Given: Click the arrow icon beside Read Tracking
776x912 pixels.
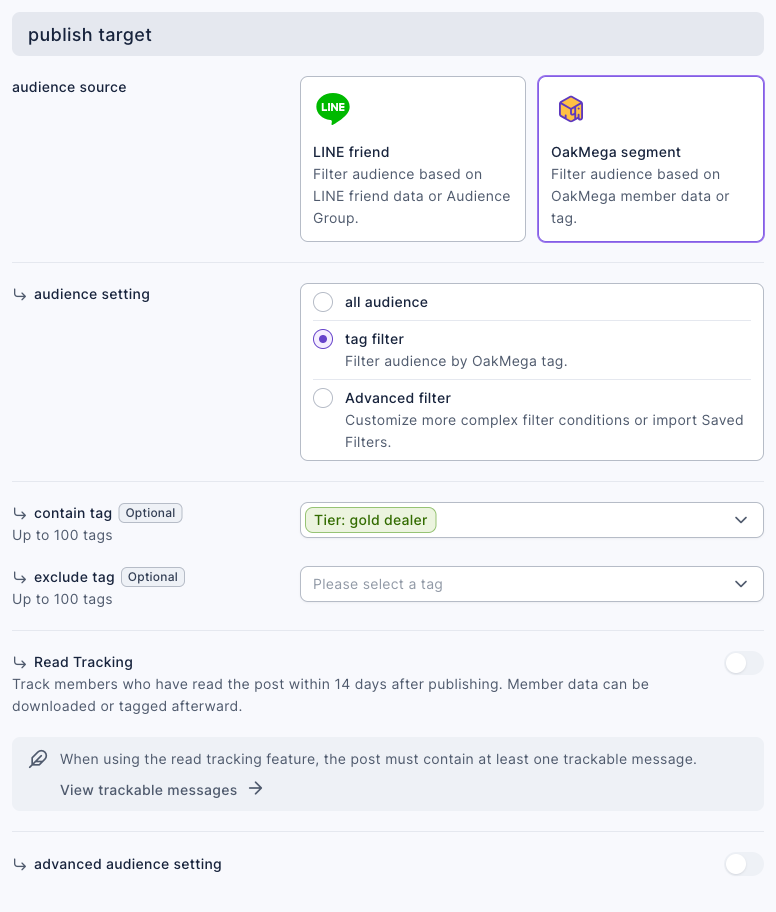Looking at the screenshot, I should 20,662.
